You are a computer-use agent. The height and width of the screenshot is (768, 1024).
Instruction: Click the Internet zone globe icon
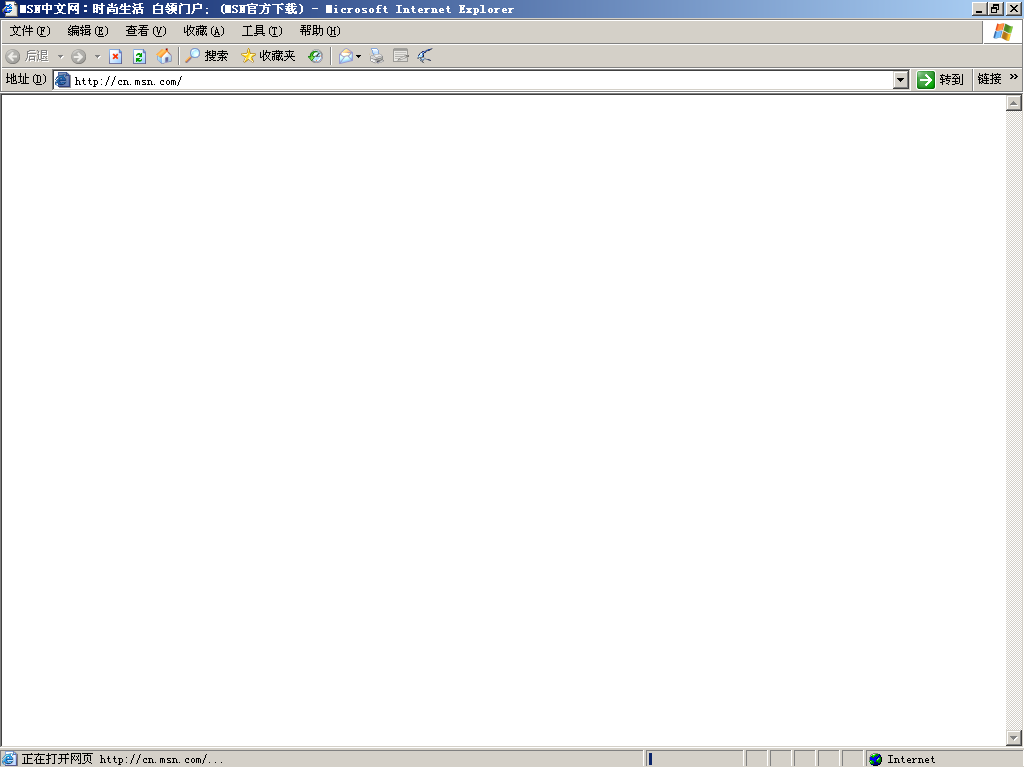[876, 759]
